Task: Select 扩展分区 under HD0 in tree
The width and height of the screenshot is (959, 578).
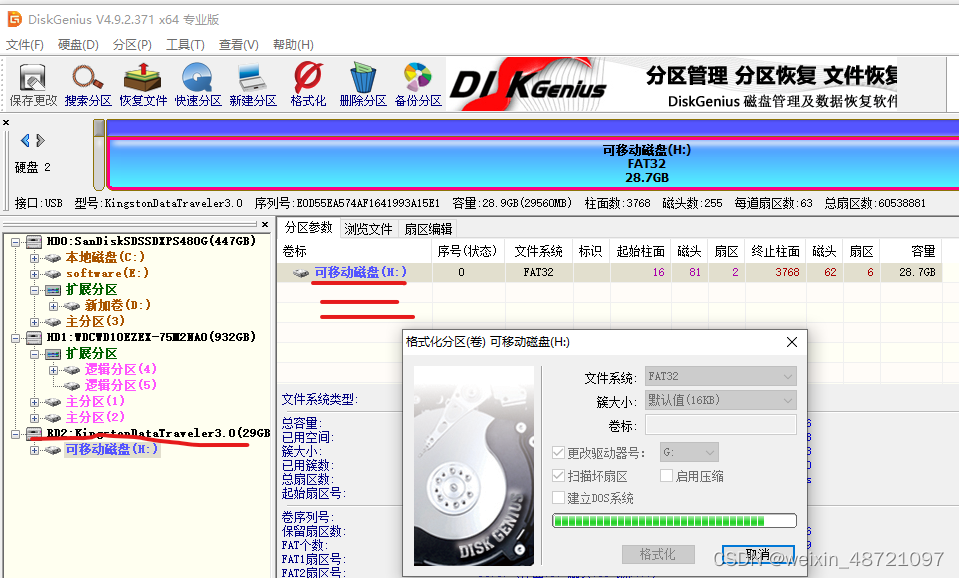Action: coord(91,290)
